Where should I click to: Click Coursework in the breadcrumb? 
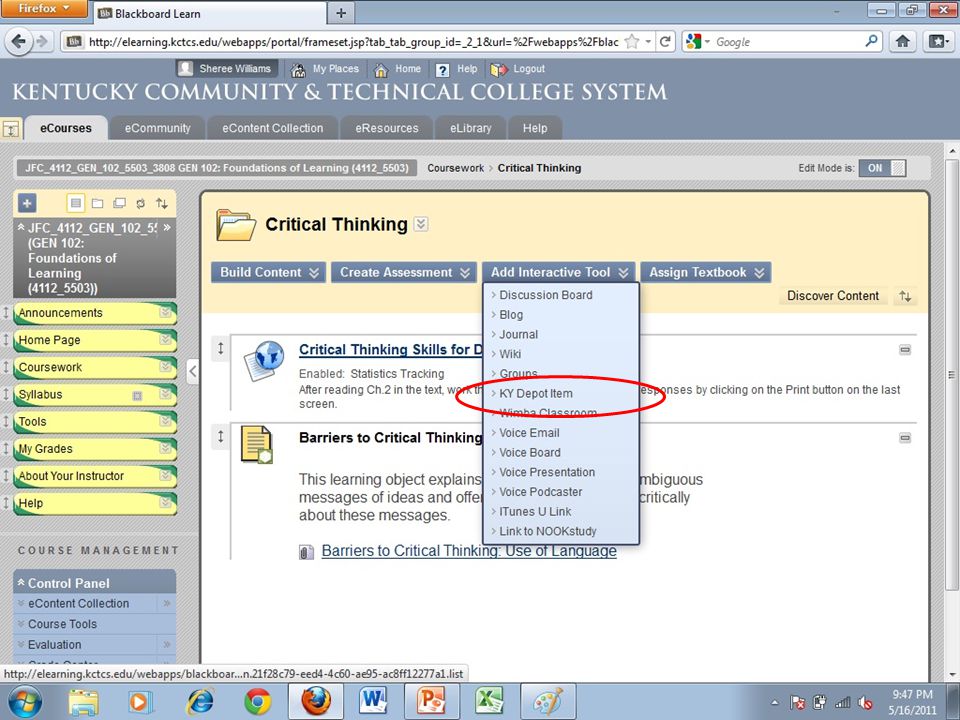click(x=456, y=168)
